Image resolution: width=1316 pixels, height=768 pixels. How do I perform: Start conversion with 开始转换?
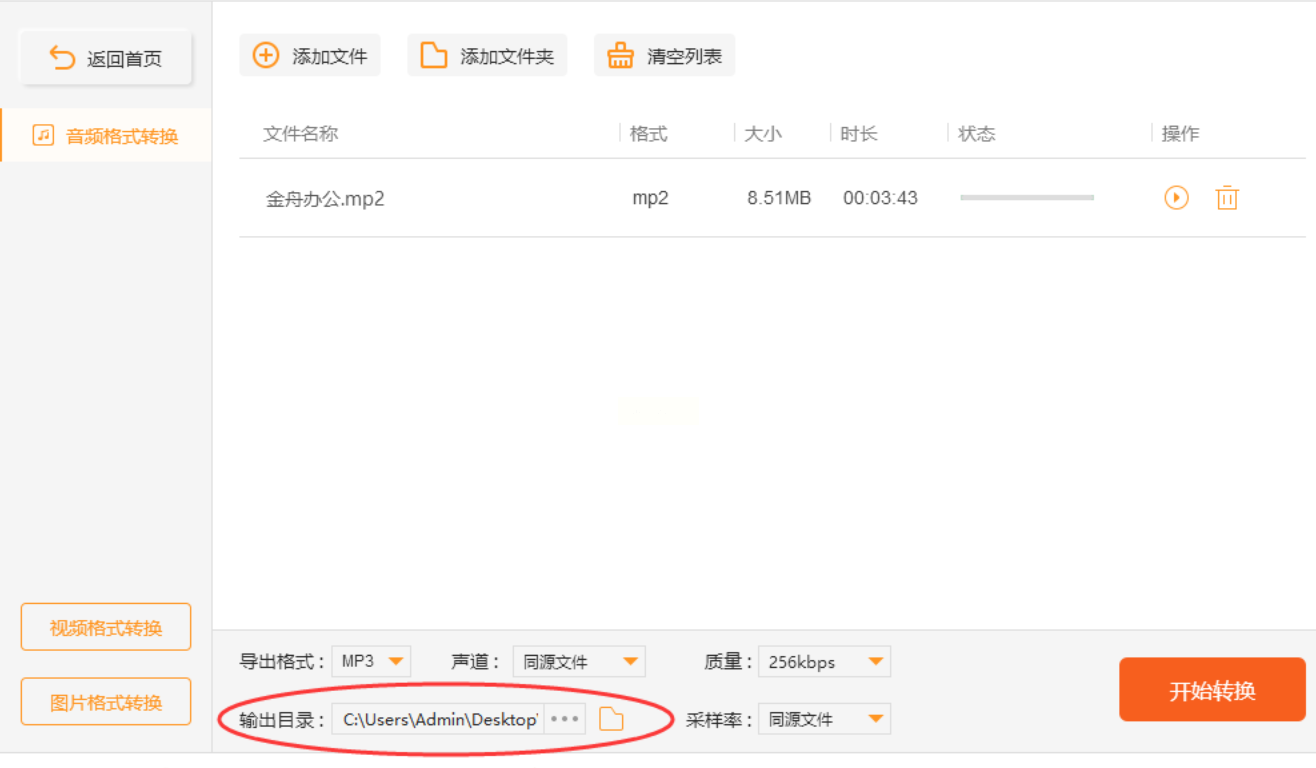(x=1212, y=690)
